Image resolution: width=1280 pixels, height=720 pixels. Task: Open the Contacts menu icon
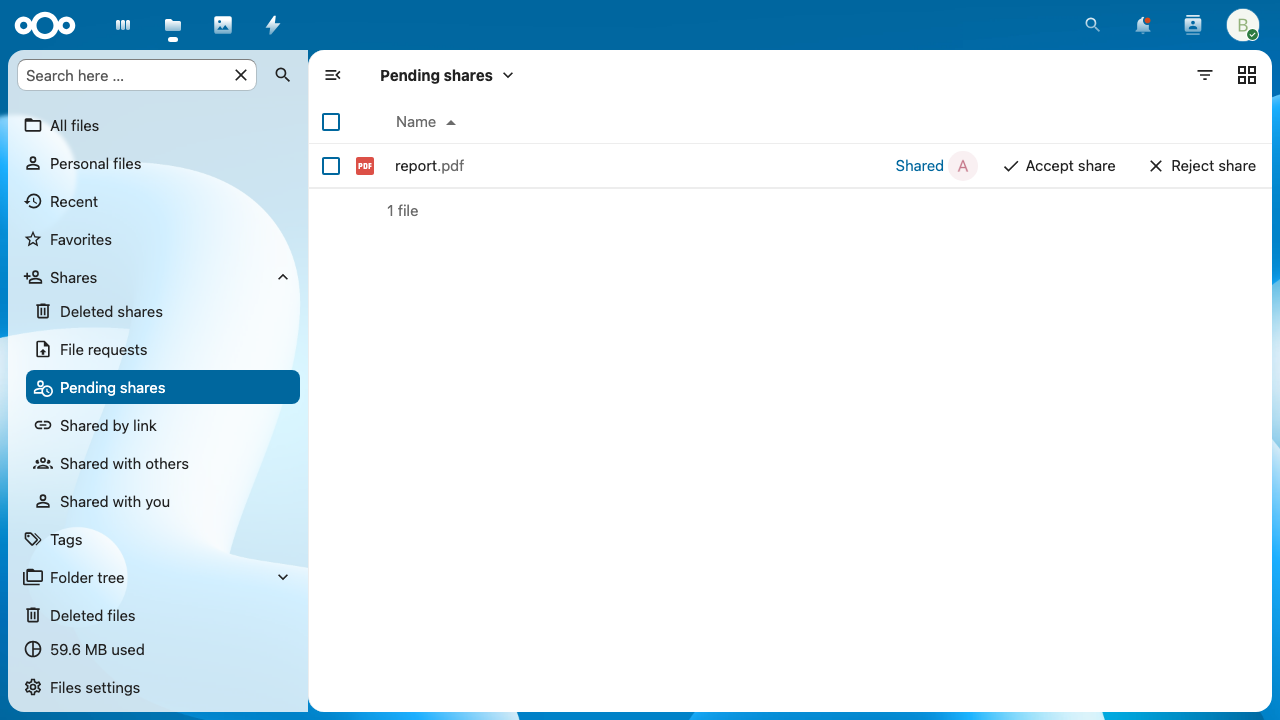tap(1193, 25)
